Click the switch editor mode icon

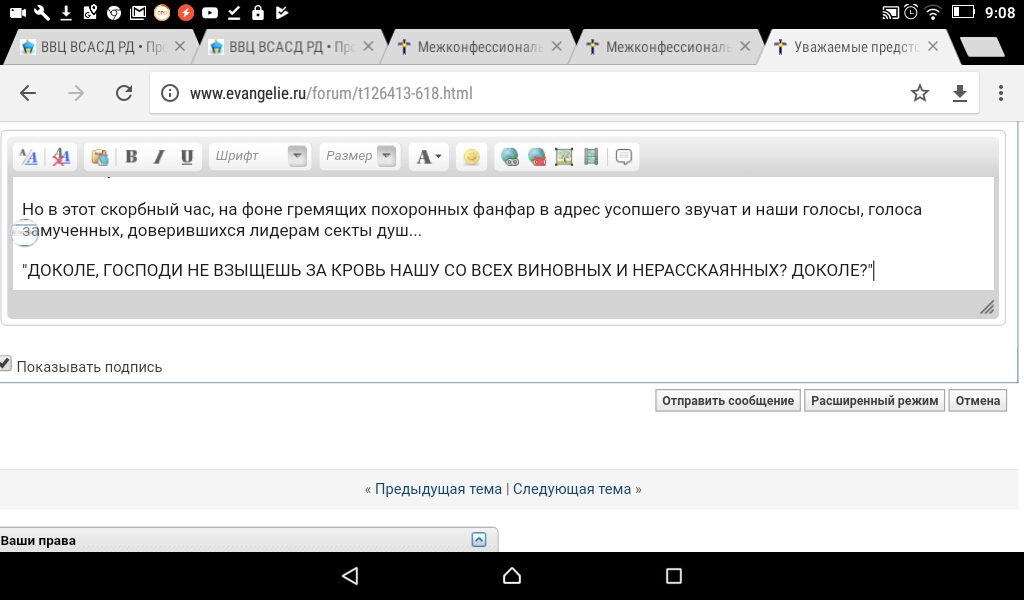pos(29,157)
